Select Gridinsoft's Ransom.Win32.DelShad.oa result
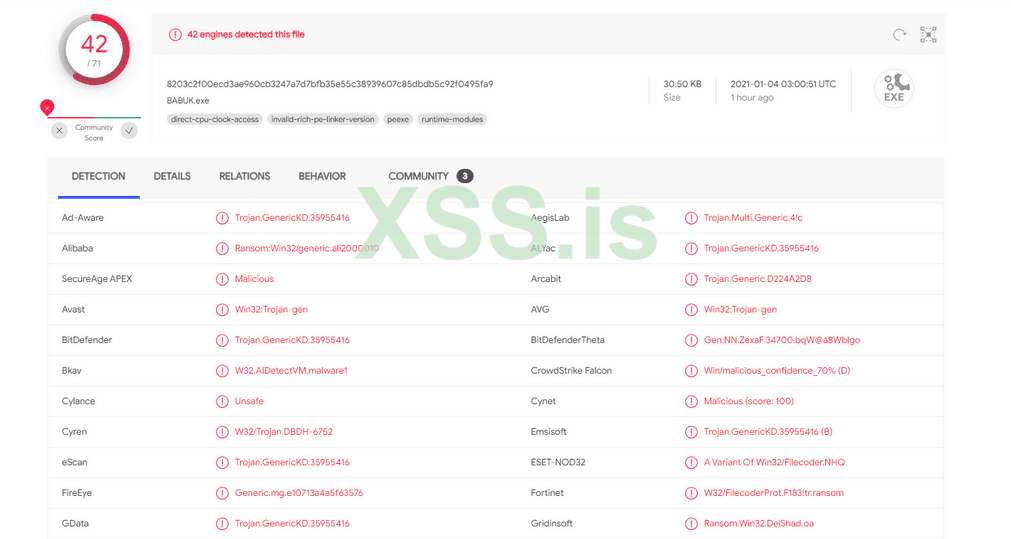The height and width of the screenshot is (539, 1011). pyautogui.click(x=759, y=524)
